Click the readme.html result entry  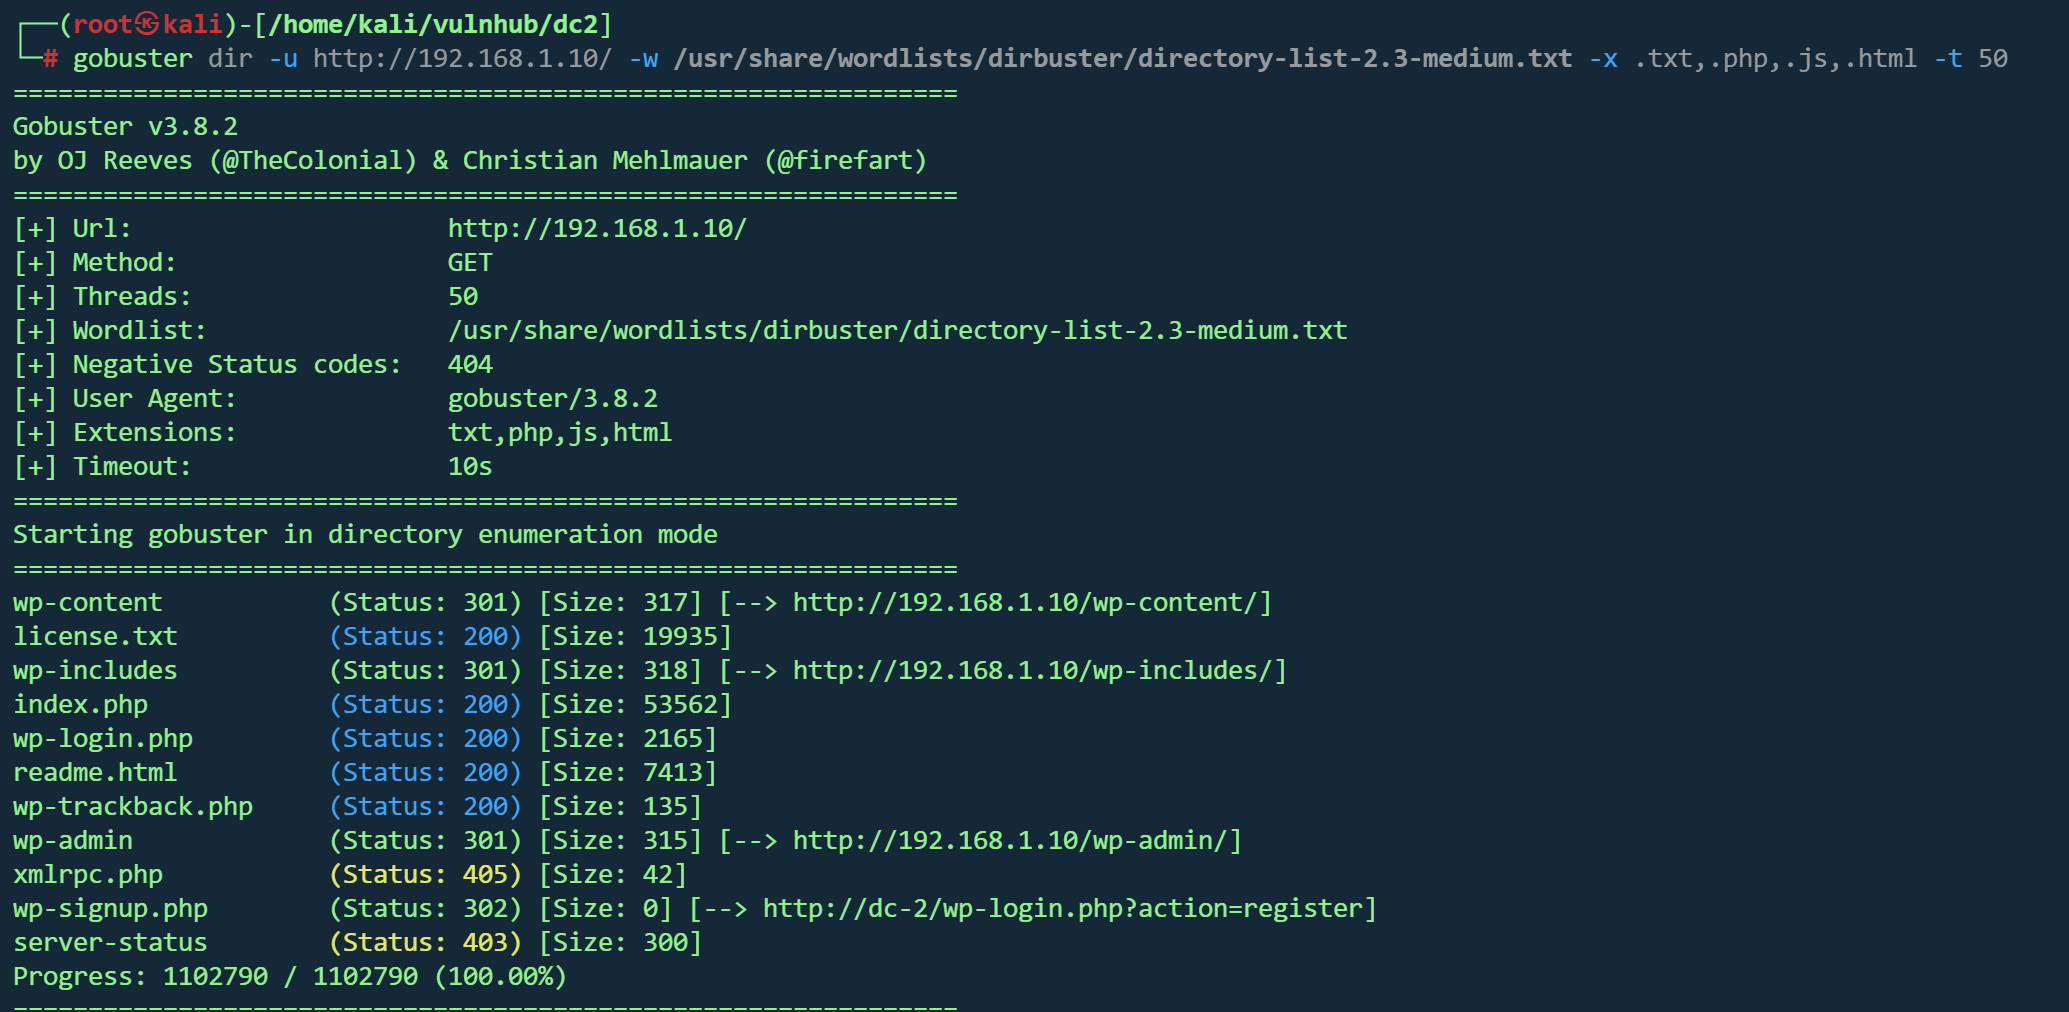[95, 773]
